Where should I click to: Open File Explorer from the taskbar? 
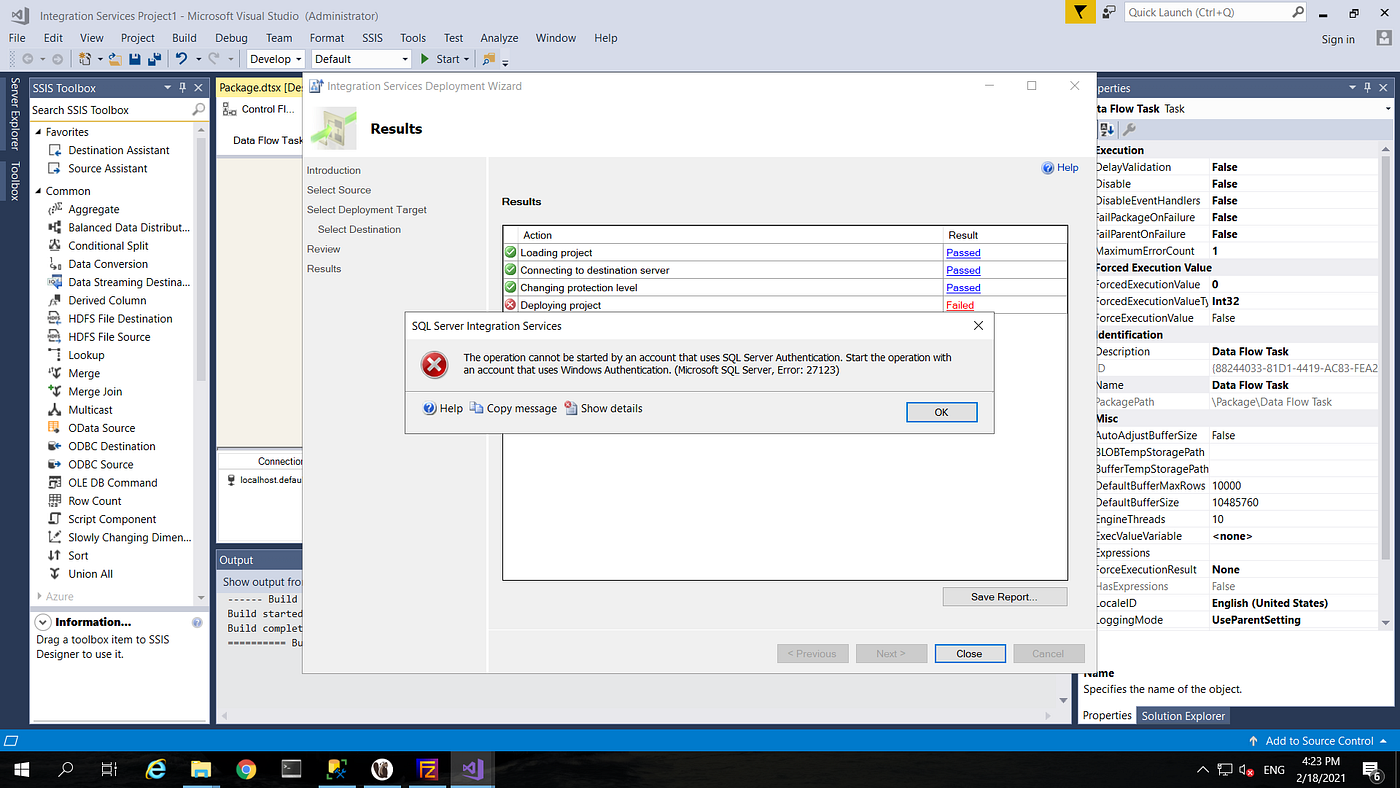(x=201, y=769)
